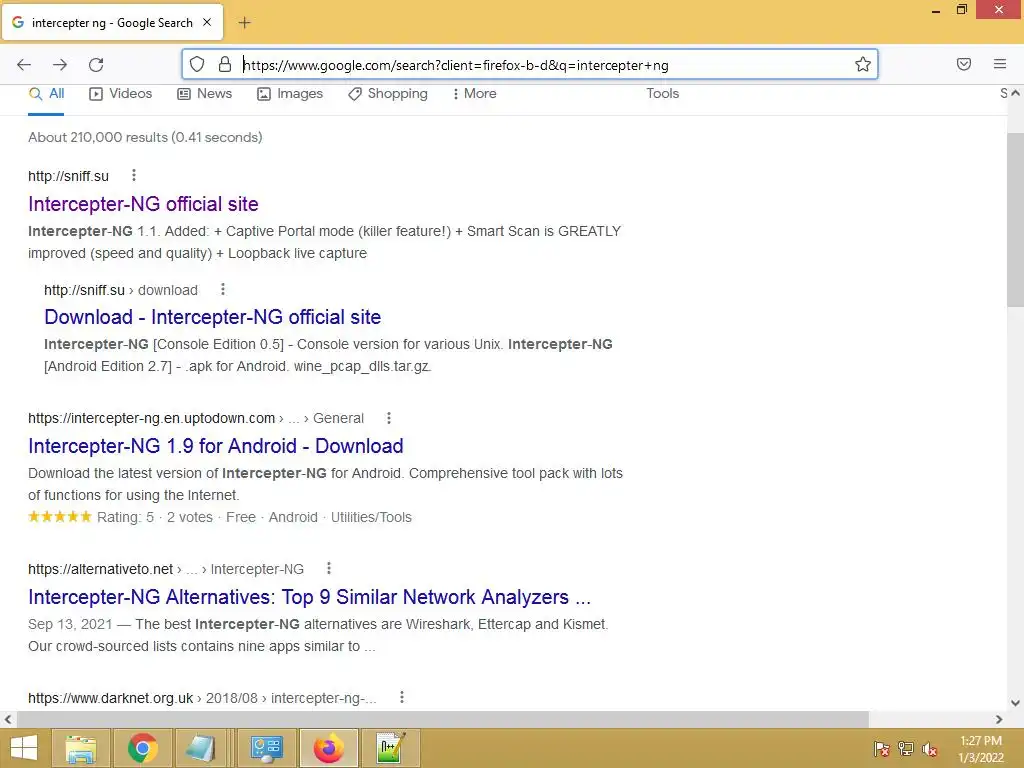Launch Google Chrome from the taskbar

142,748
